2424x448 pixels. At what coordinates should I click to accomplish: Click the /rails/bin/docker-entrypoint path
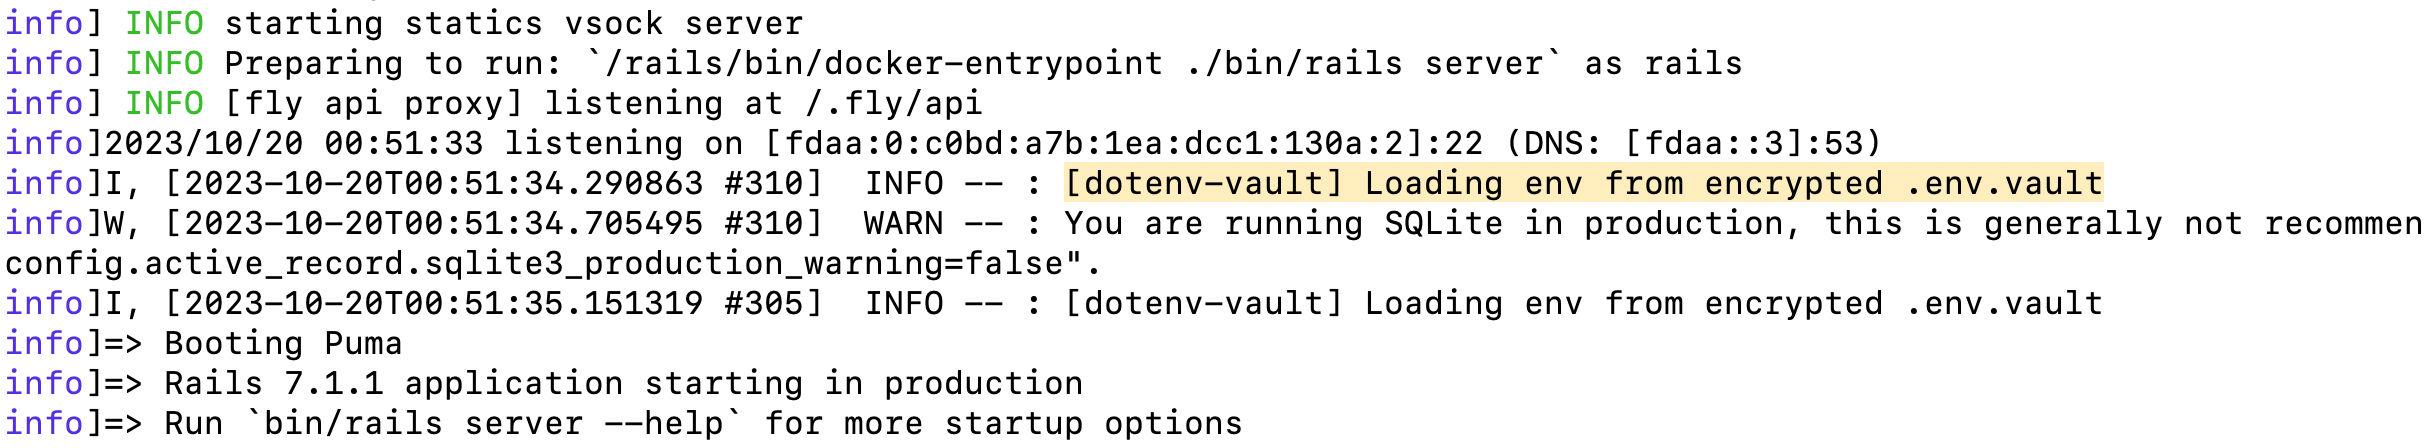[x=884, y=64]
